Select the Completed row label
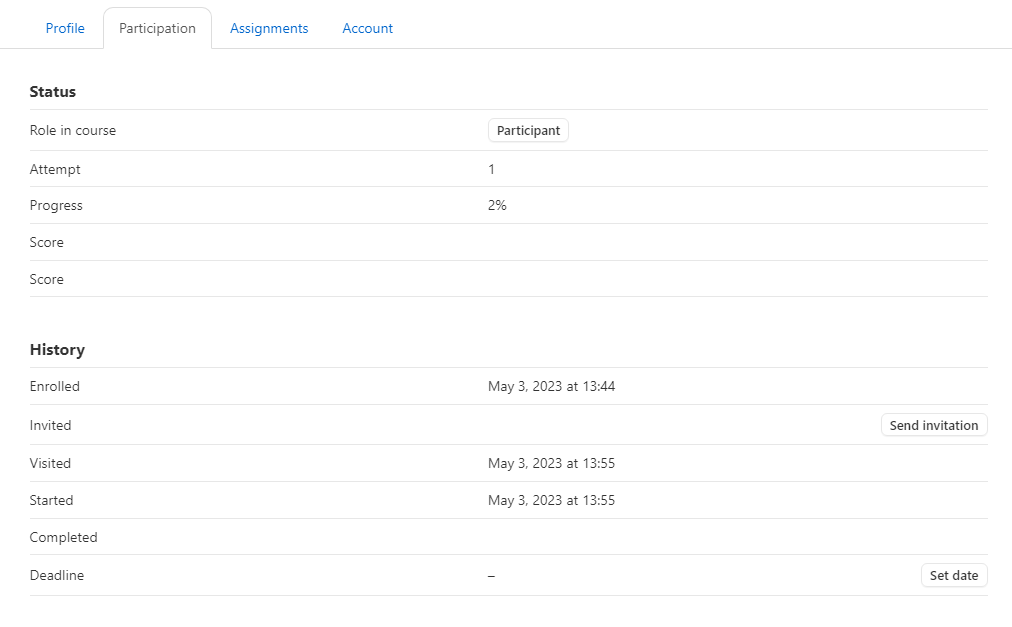The image size is (1012, 627). click(x=63, y=538)
